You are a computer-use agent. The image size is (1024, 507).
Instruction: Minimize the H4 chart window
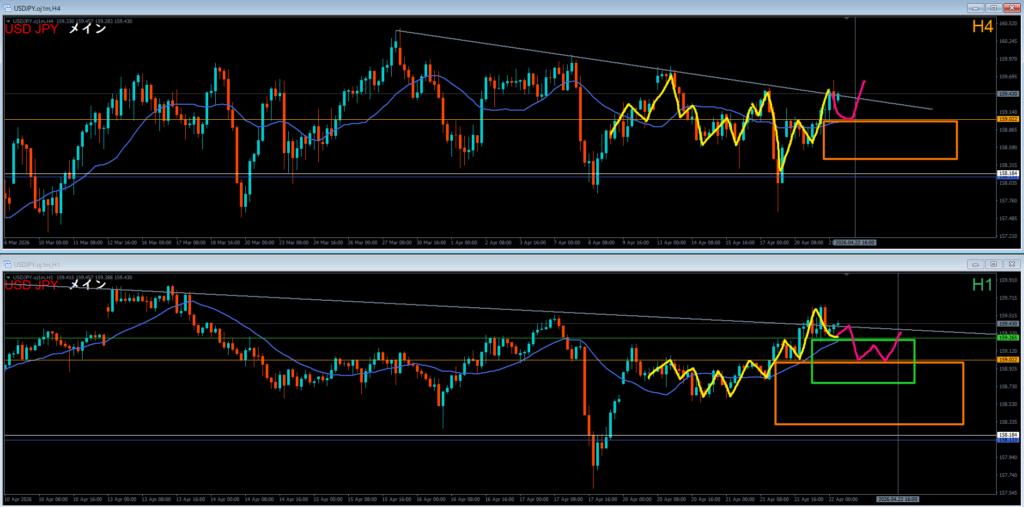(977, 8)
